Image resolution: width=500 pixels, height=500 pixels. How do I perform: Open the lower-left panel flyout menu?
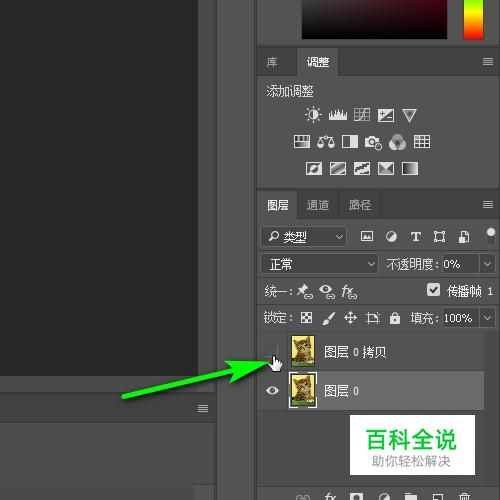click(x=203, y=408)
